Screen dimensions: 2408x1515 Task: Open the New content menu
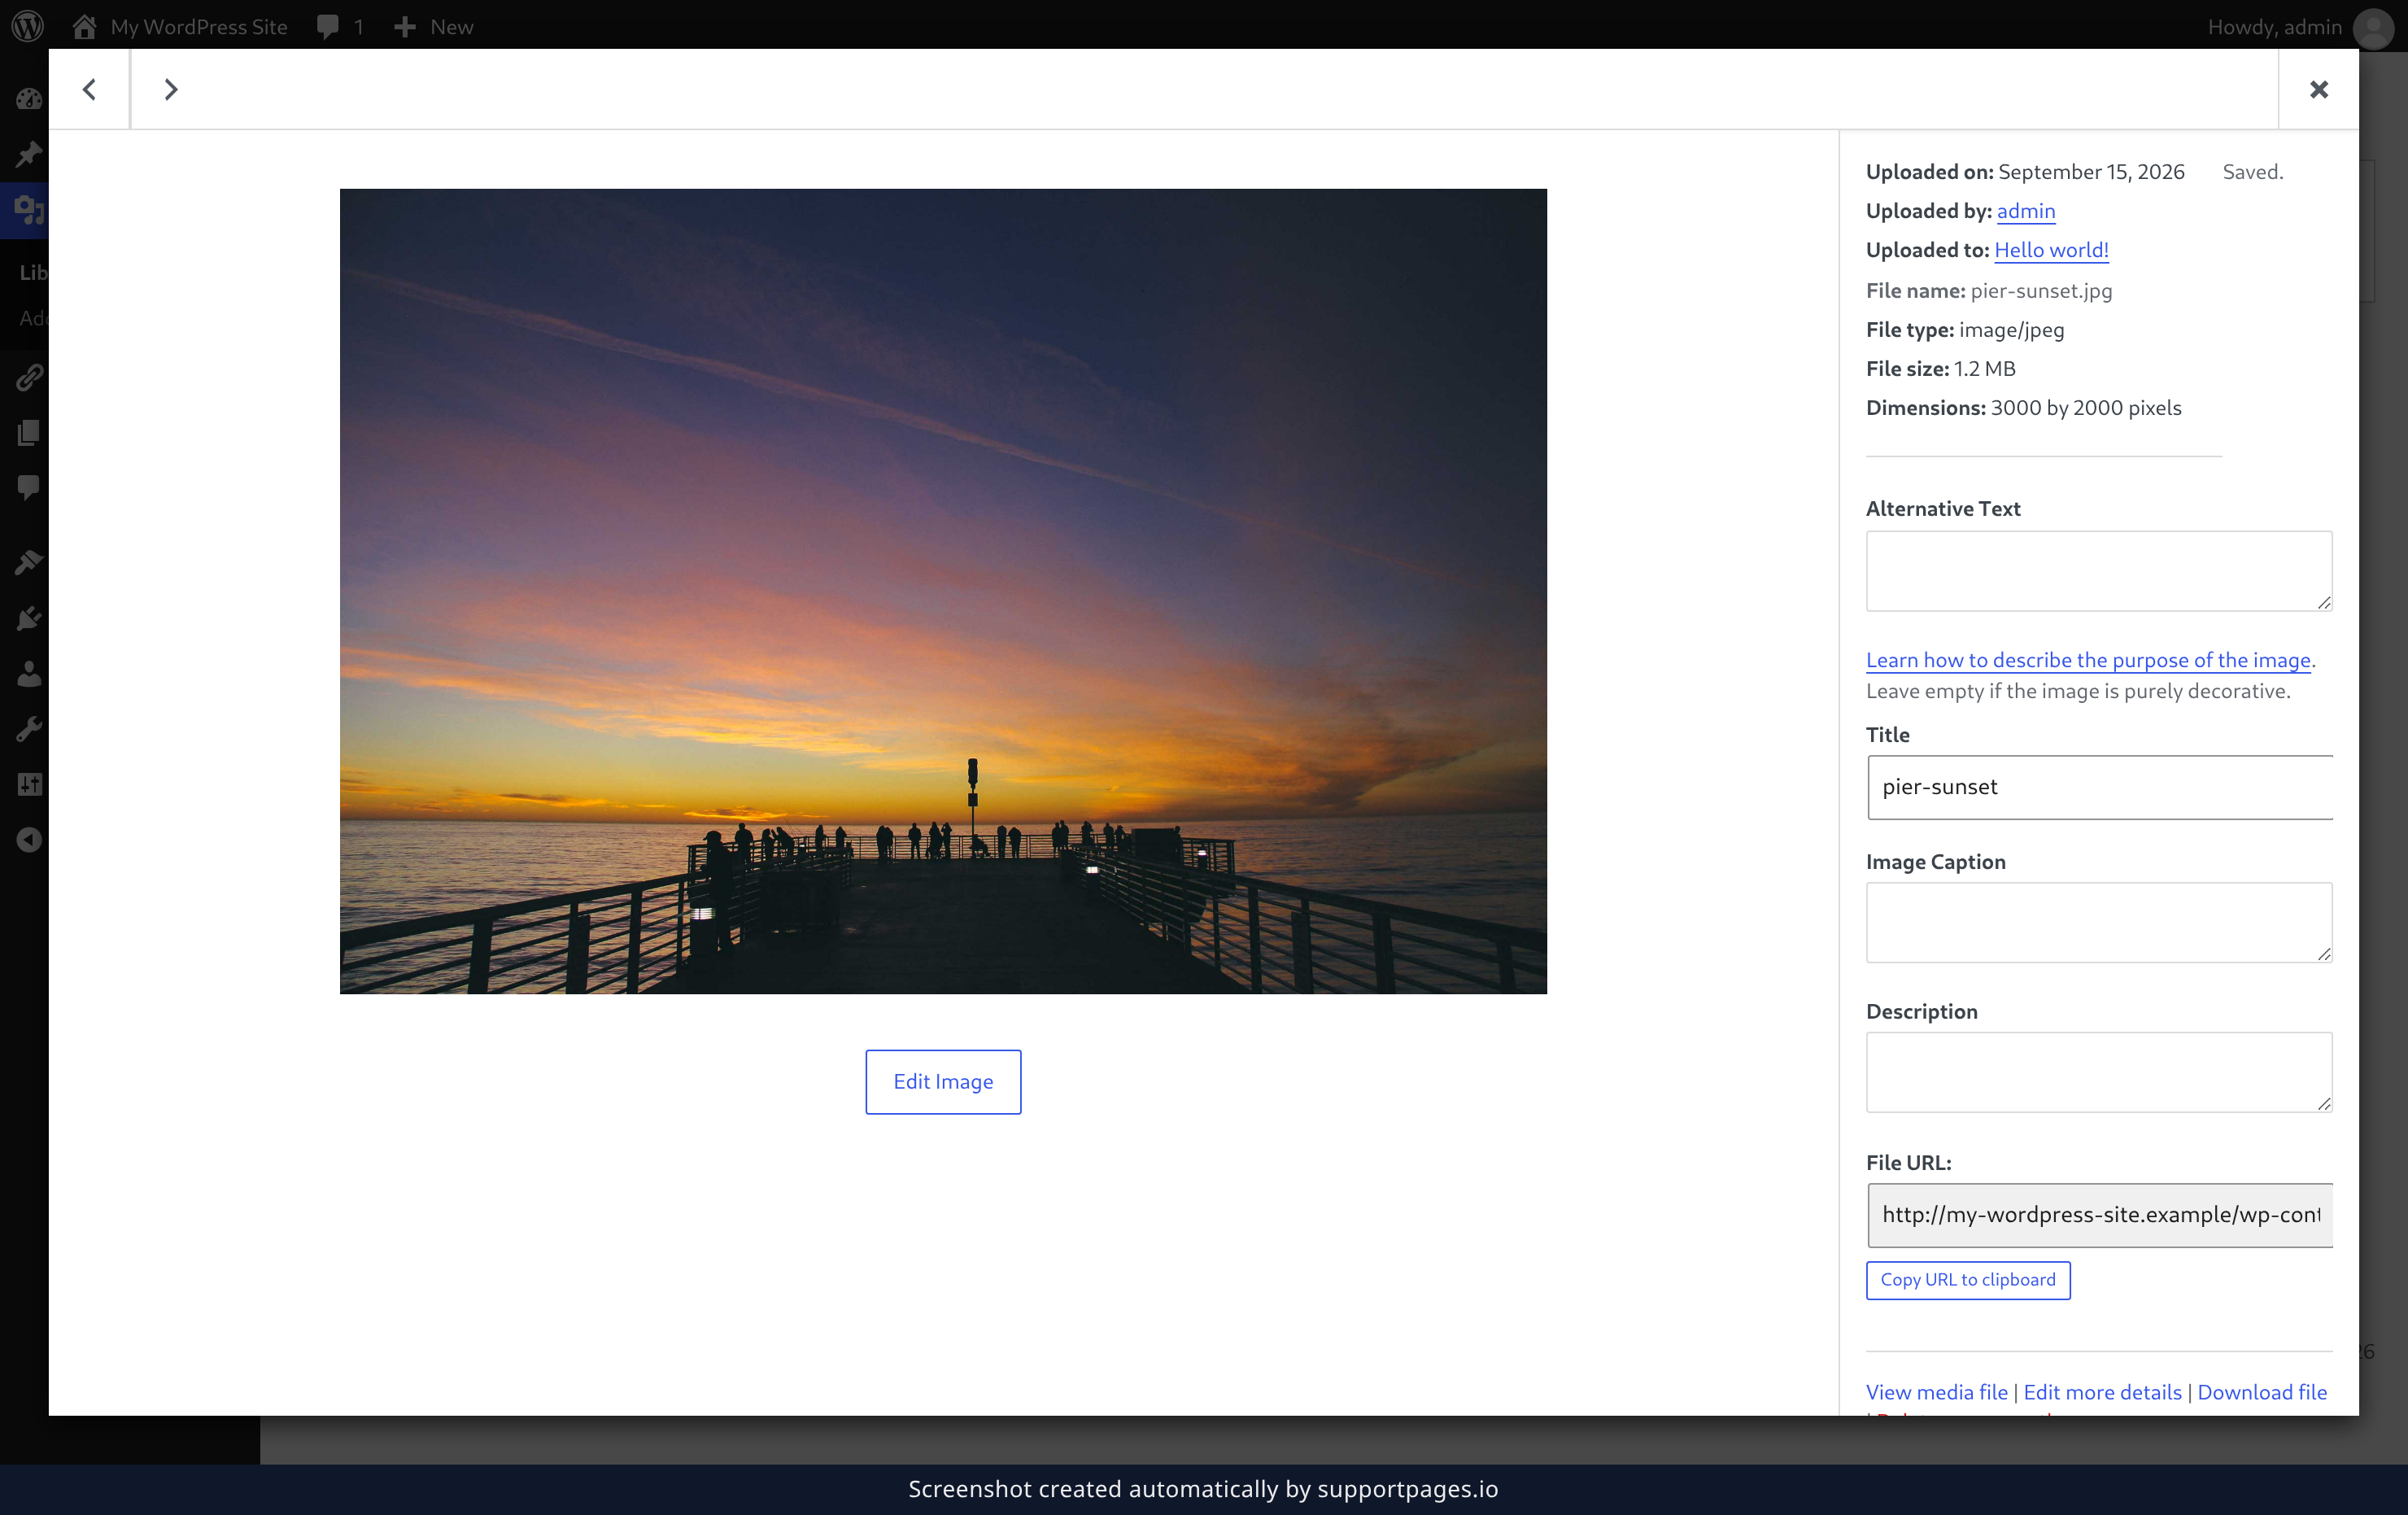click(x=433, y=27)
